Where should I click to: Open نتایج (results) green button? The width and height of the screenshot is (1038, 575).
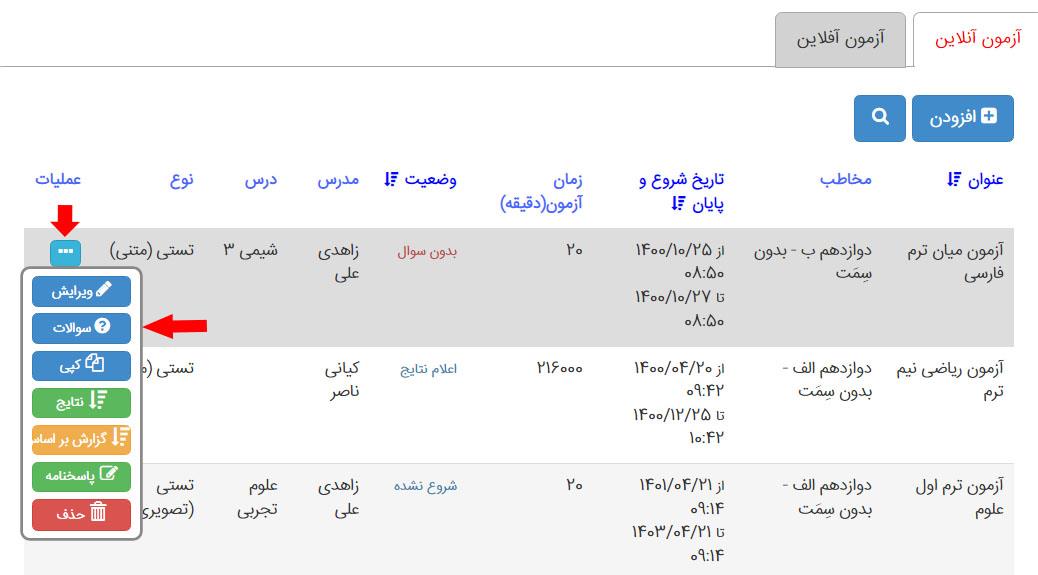pyautogui.click(x=81, y=401)
